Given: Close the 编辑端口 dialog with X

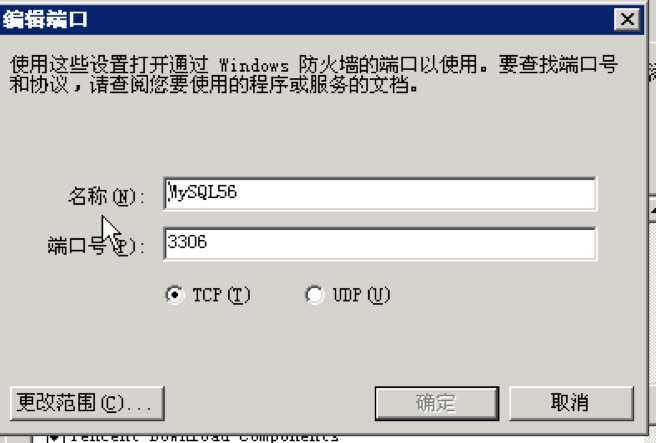Looking at the screenshot, I should point(627,19).
